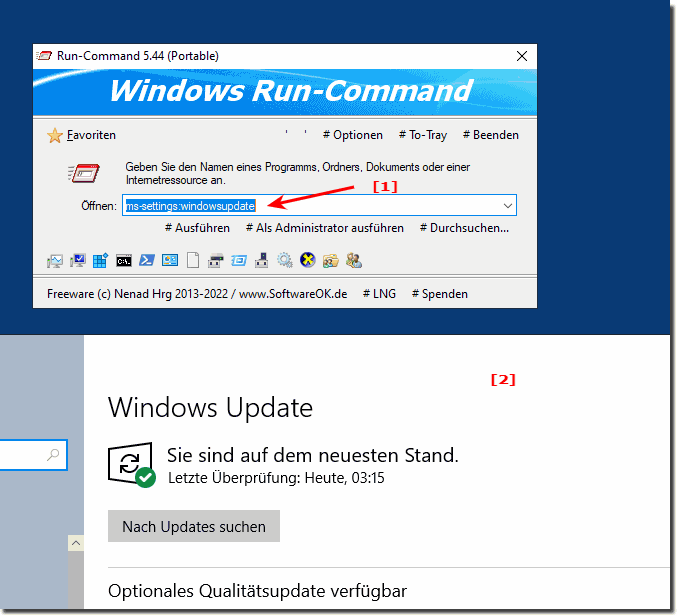
Task: Launch Command Prompt icon
Action: pyautogui.click(x=124, y=261)
